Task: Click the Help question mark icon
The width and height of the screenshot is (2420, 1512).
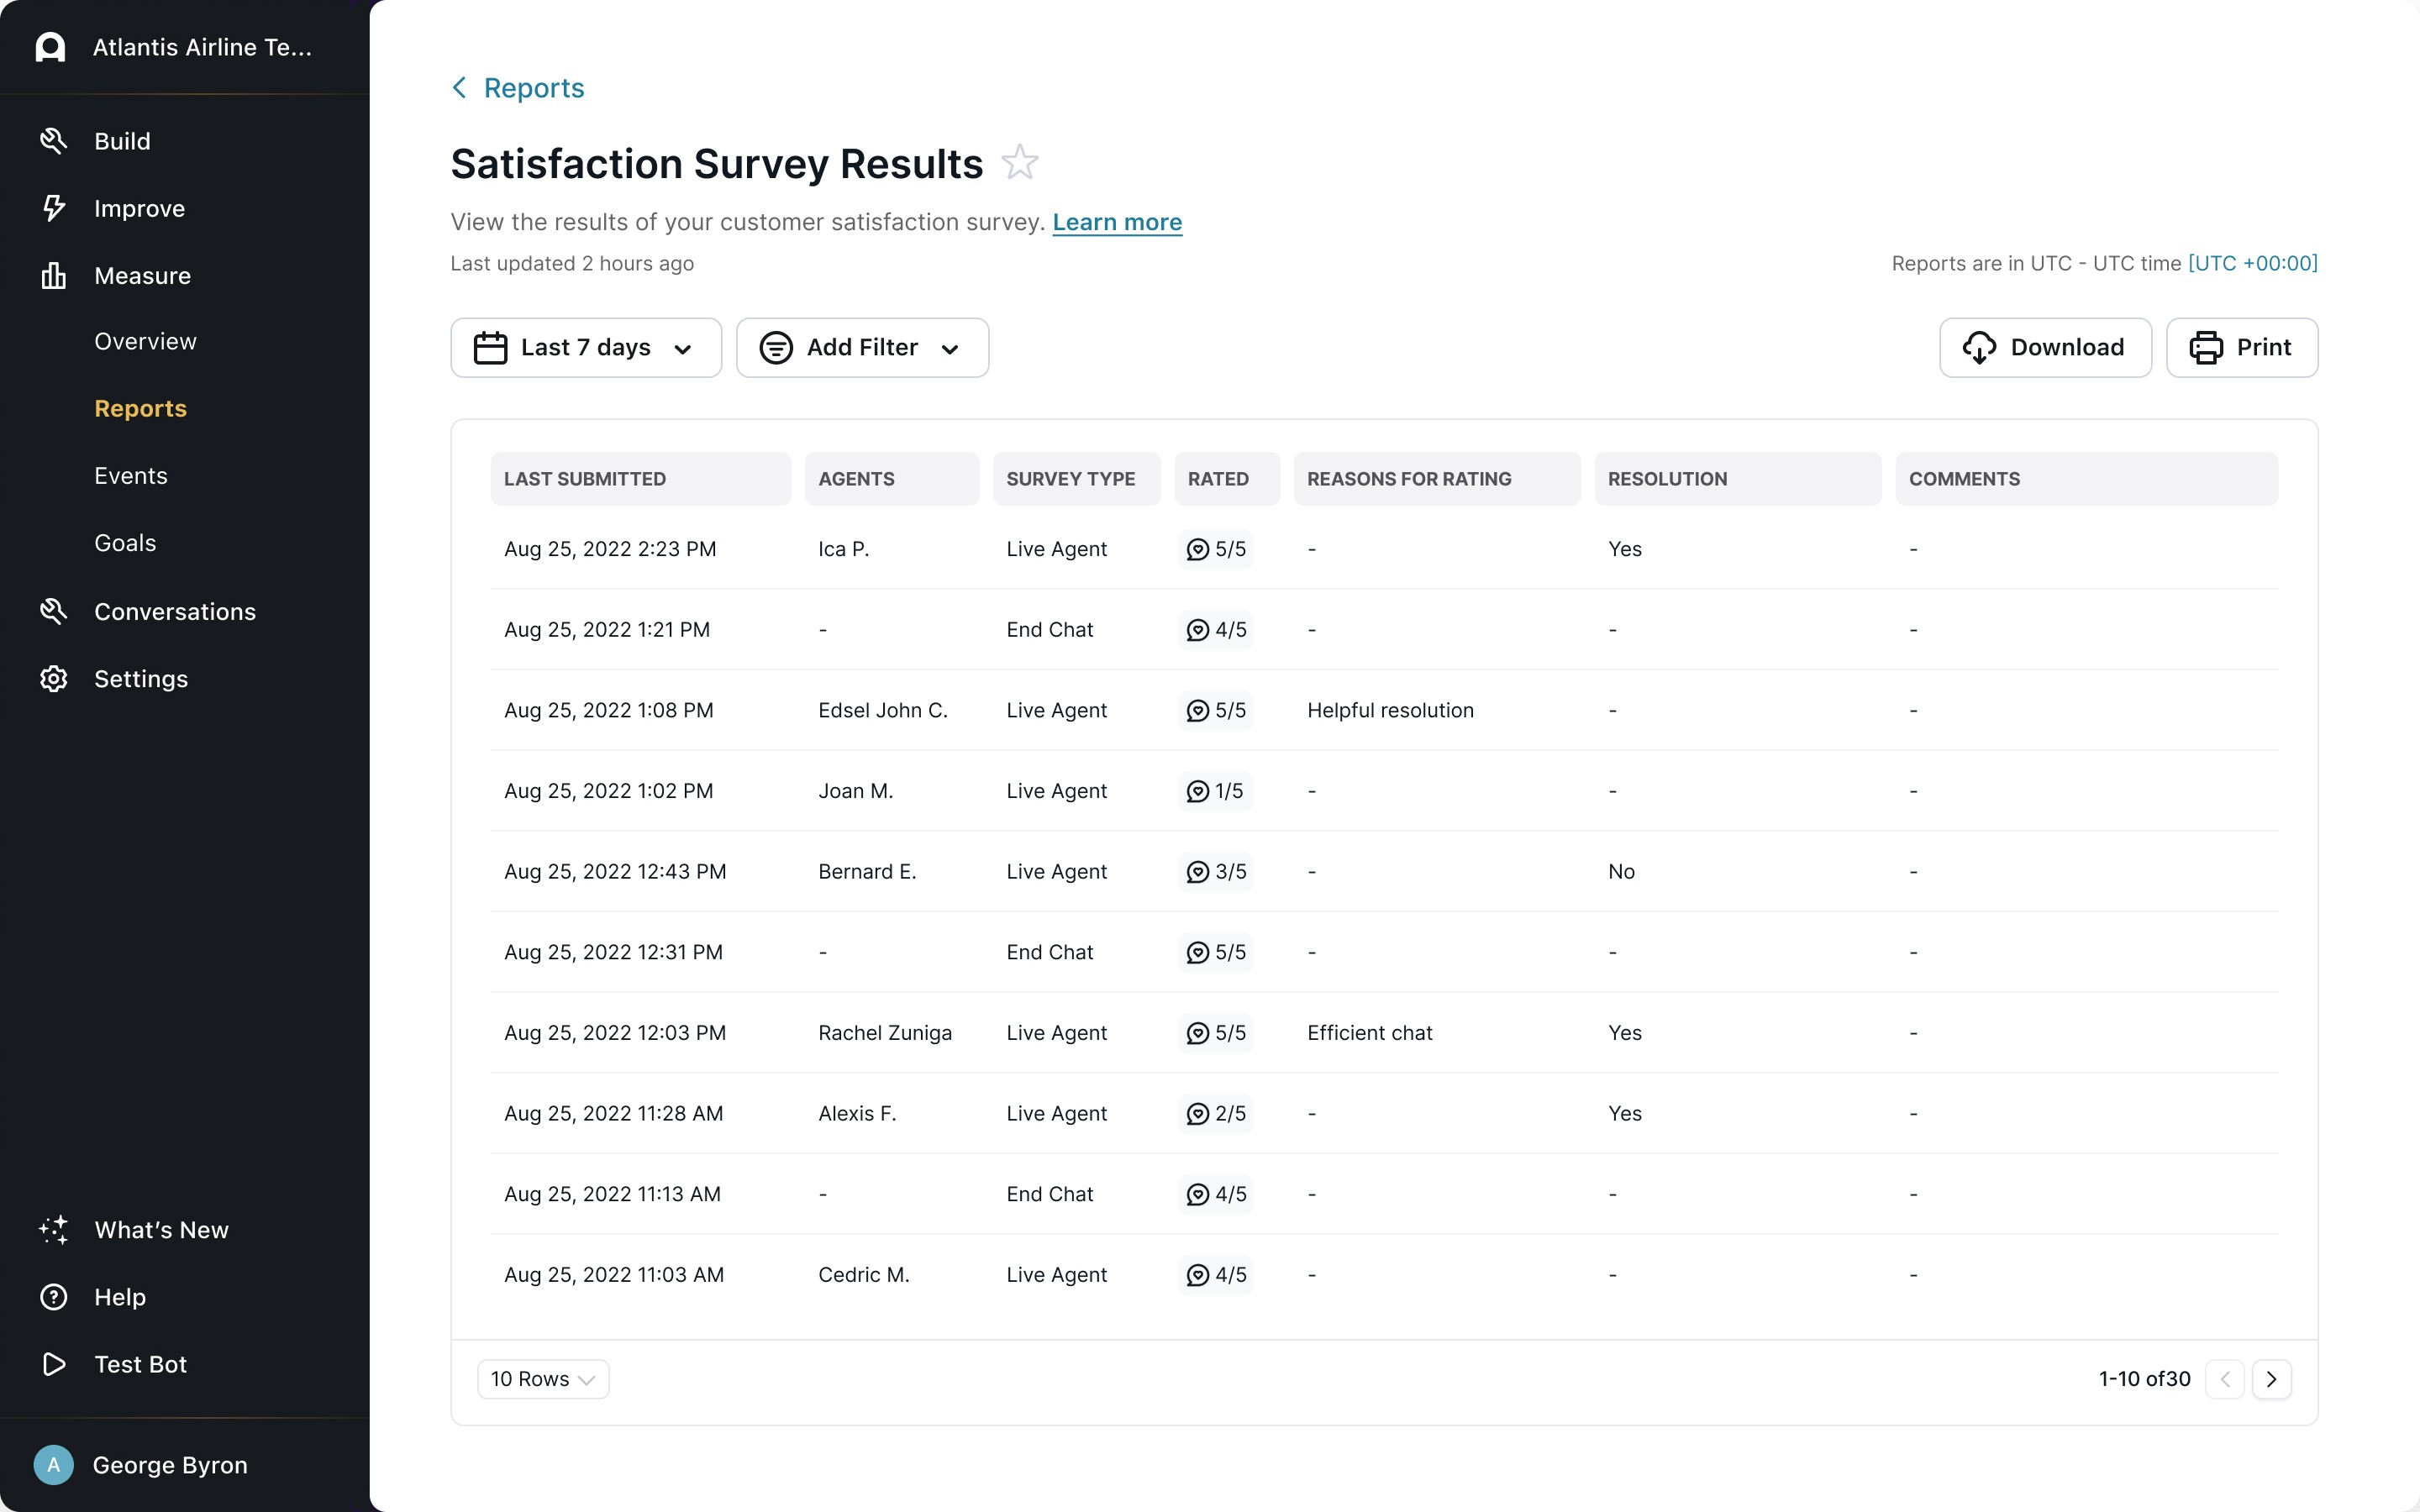Action: (x=53, y=1297)
